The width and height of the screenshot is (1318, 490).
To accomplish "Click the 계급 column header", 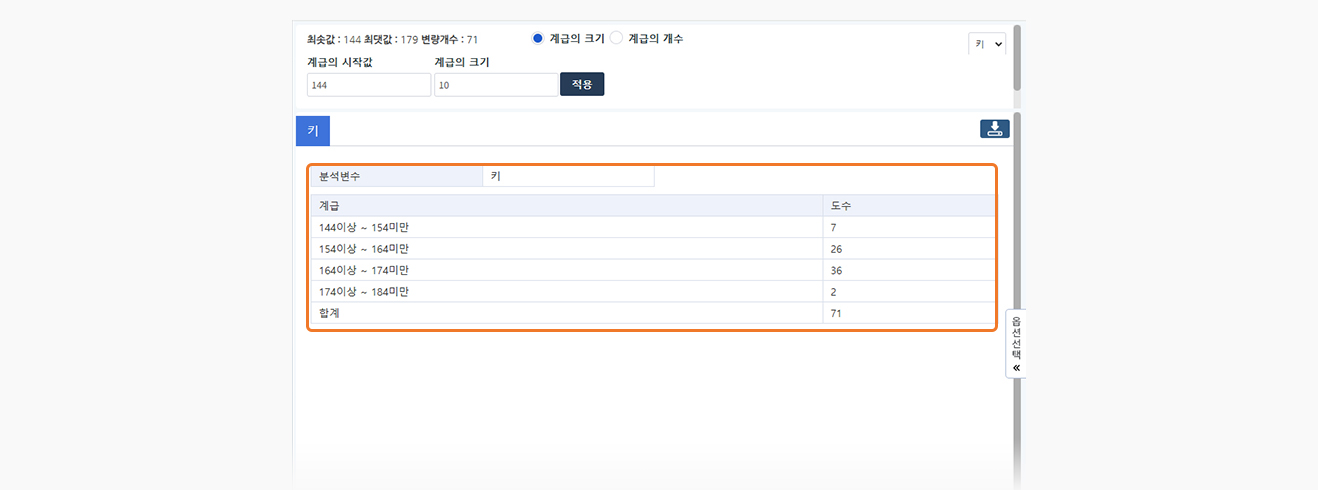I will coord(565,205).
